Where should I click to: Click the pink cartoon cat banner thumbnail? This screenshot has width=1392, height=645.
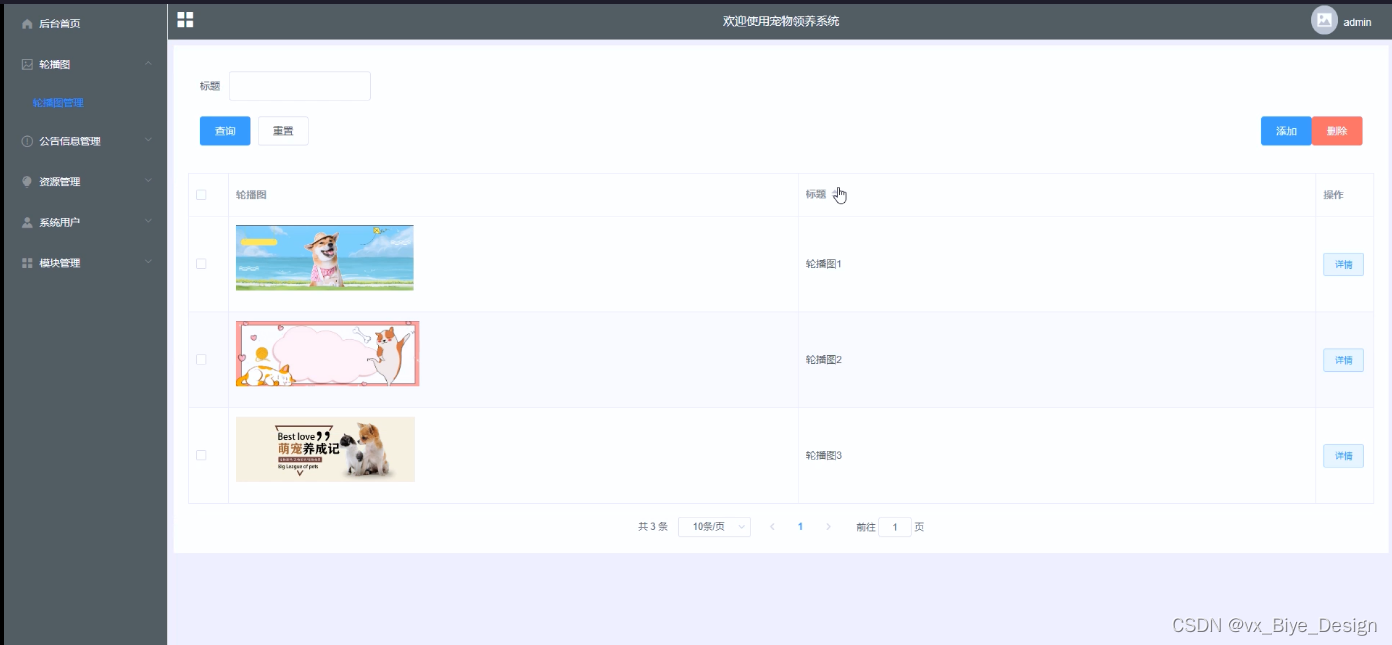tap(328, 354)
